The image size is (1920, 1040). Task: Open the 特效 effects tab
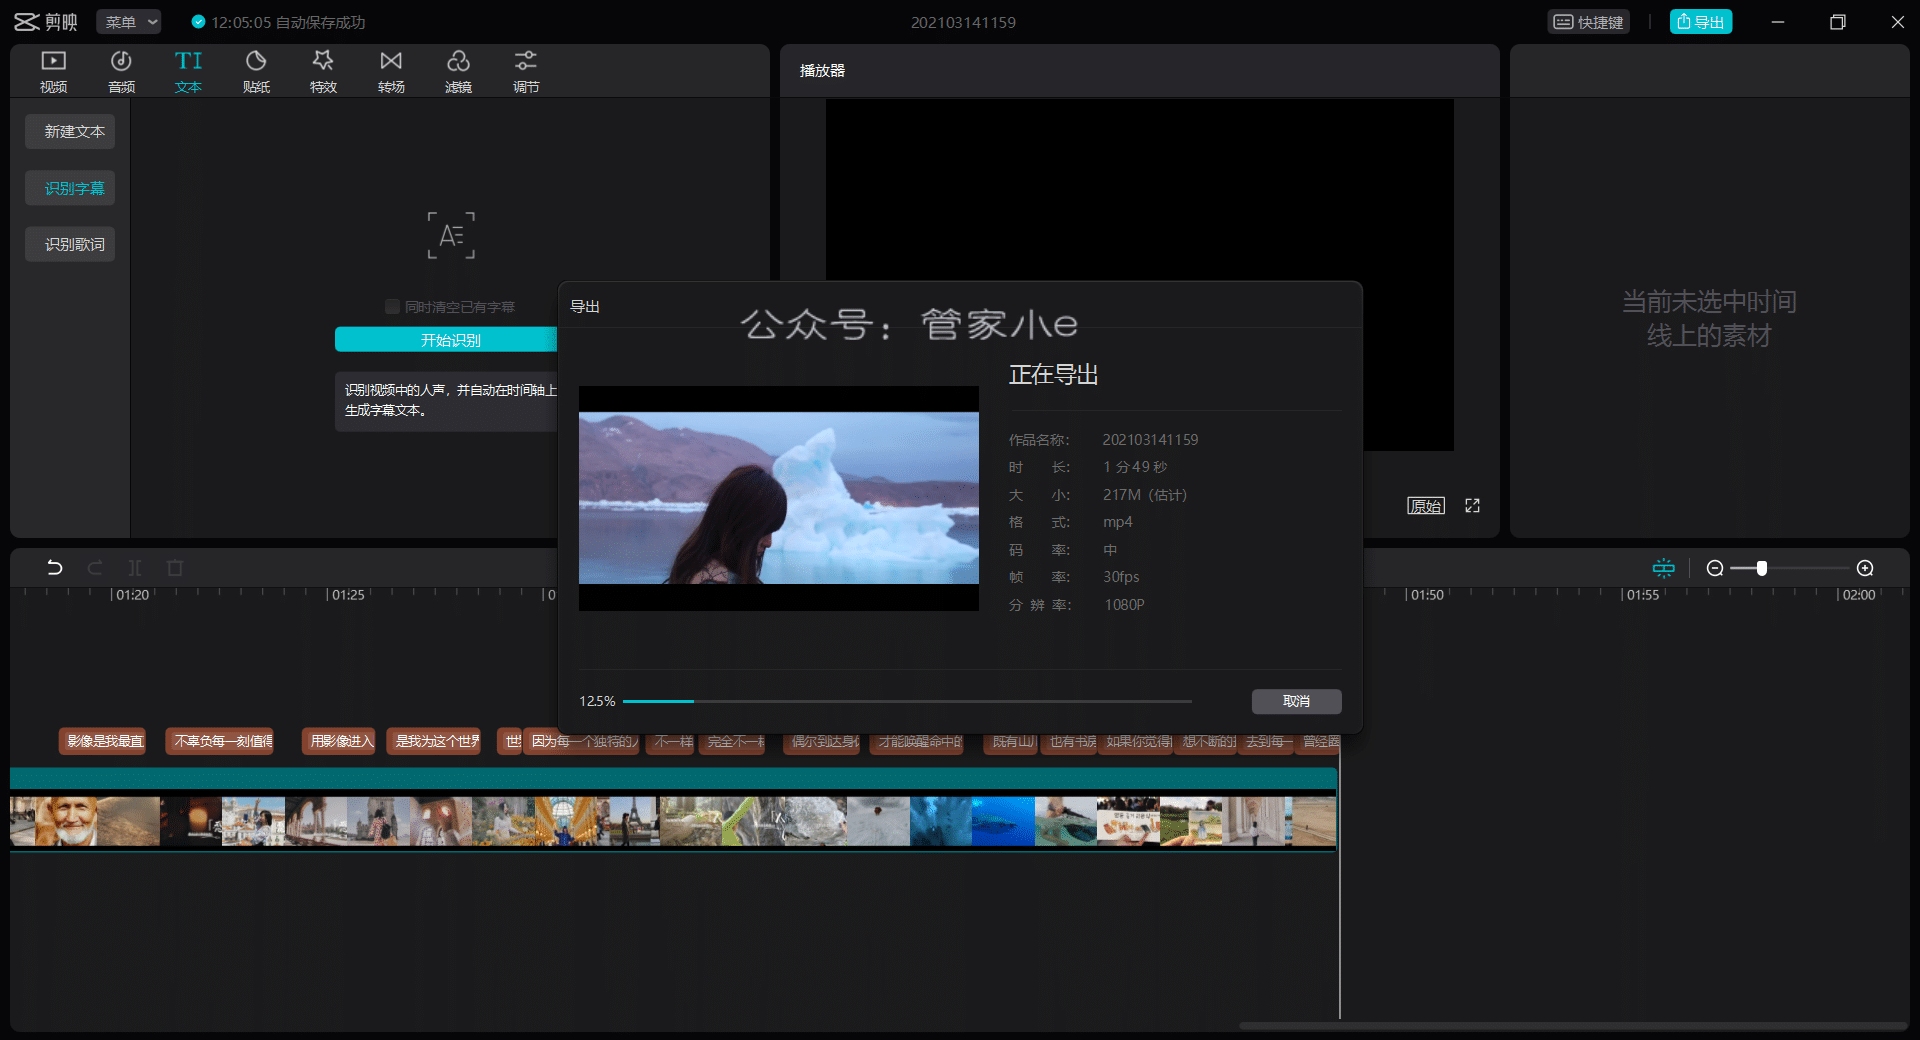[323, 72]
